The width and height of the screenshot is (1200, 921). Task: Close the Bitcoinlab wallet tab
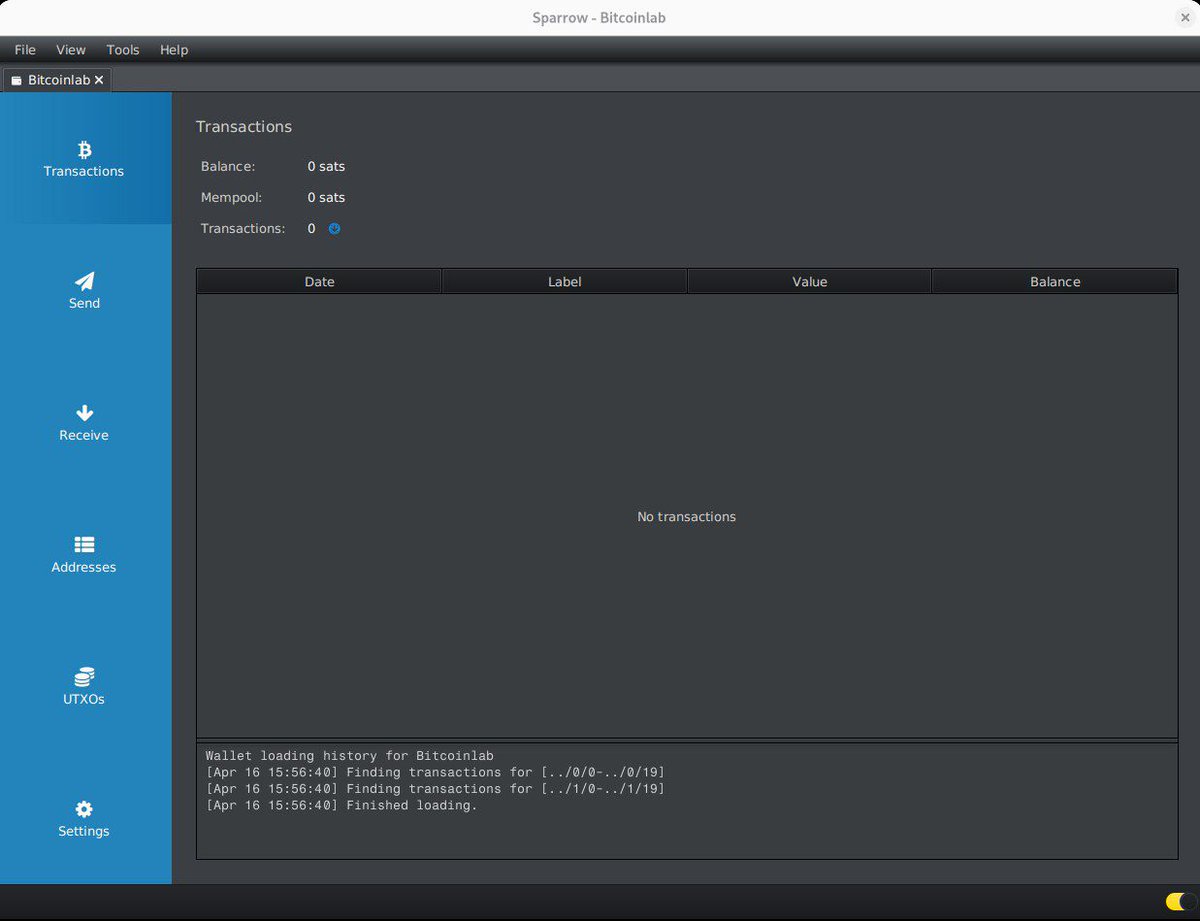[99, 80]
